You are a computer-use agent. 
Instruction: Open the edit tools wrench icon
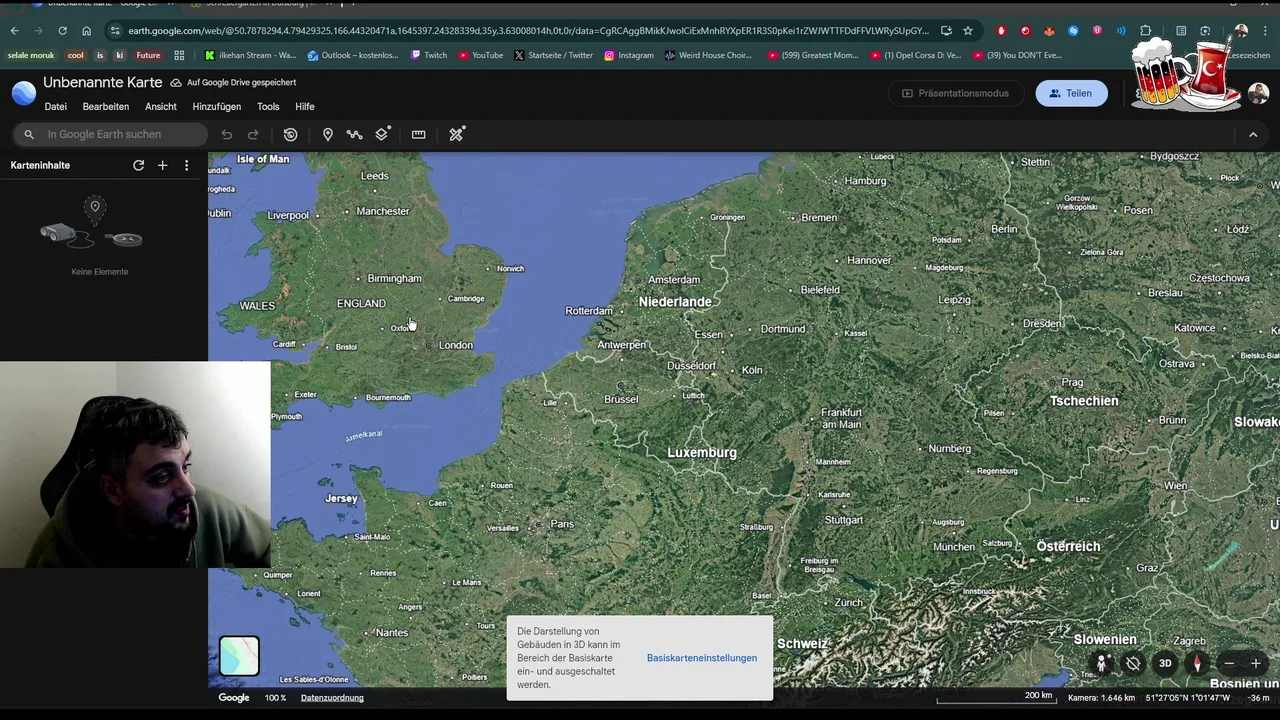(456, 134)
